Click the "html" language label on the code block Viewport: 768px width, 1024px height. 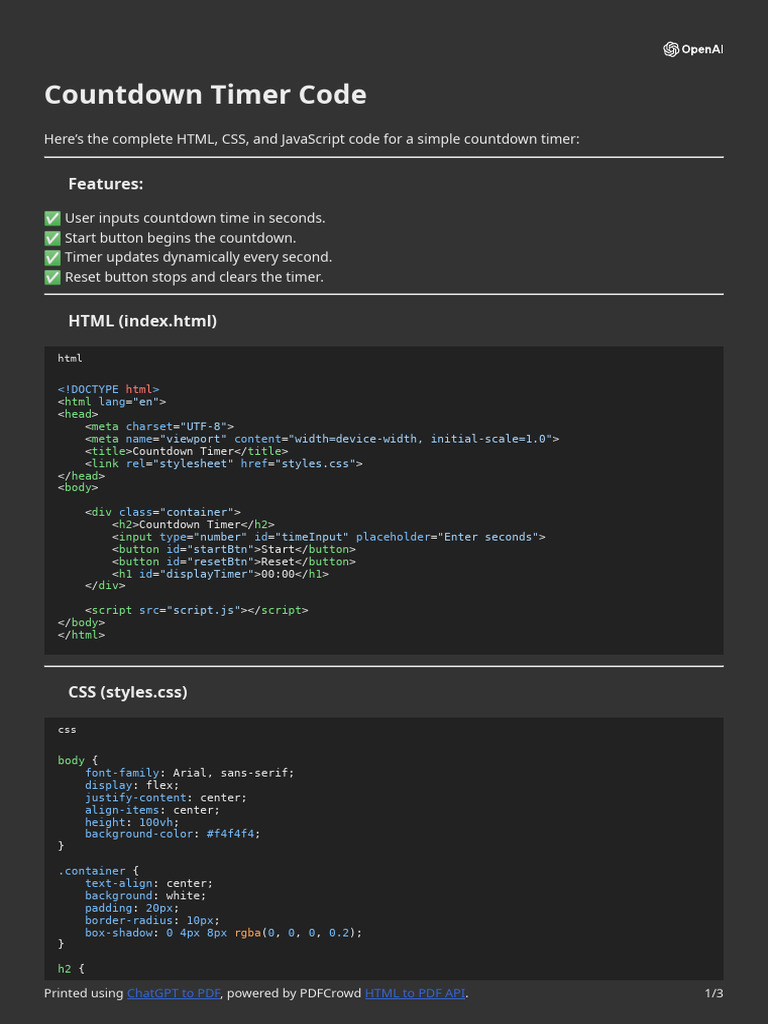pos(70,358)
